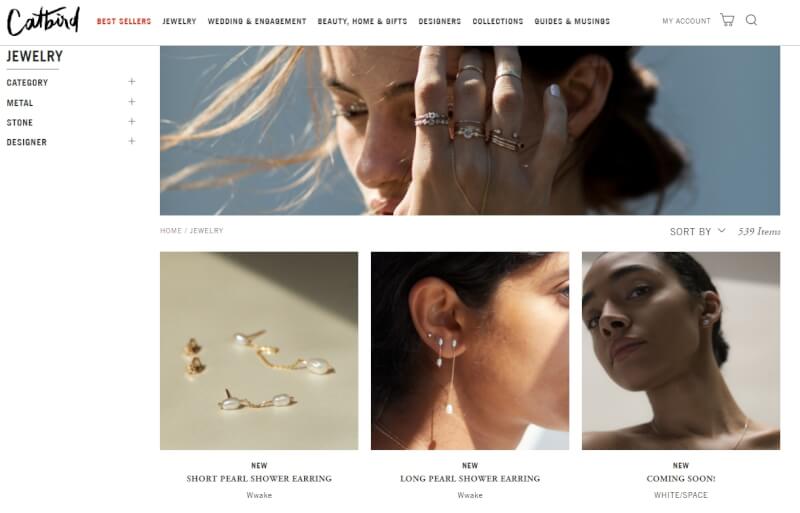Expand the Category filter plus icon
The width and height of the screenshot is (800, 513).
tap(132, 82)
